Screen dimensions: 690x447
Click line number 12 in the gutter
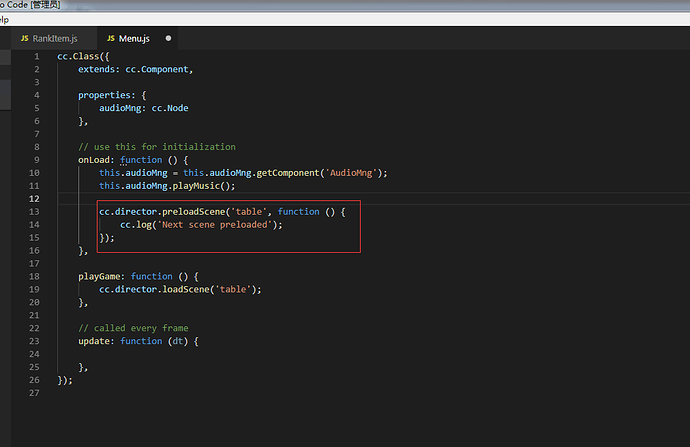click(x=34, y=199)
